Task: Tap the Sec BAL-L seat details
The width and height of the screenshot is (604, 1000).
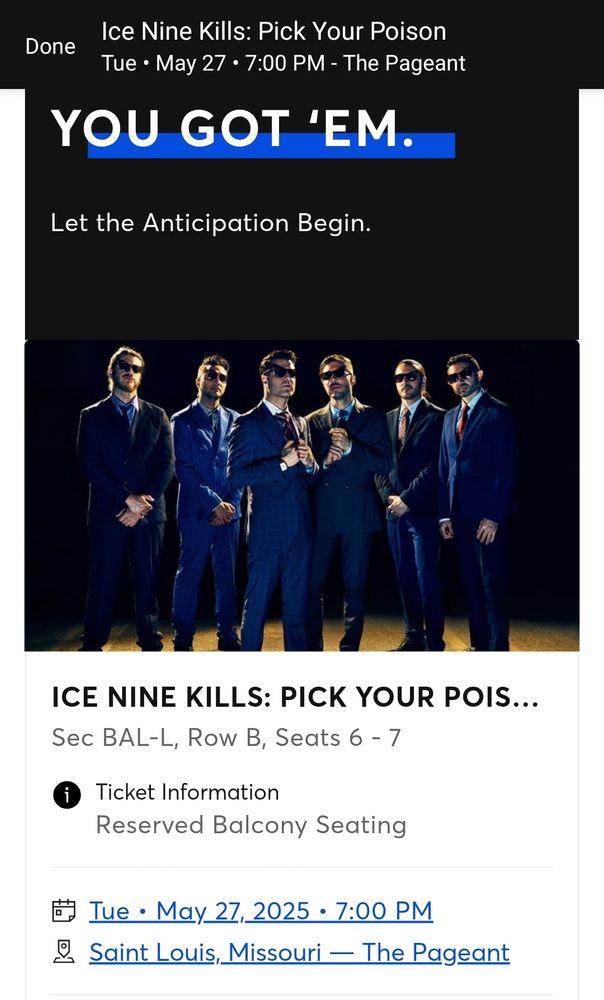Action: 226,738
